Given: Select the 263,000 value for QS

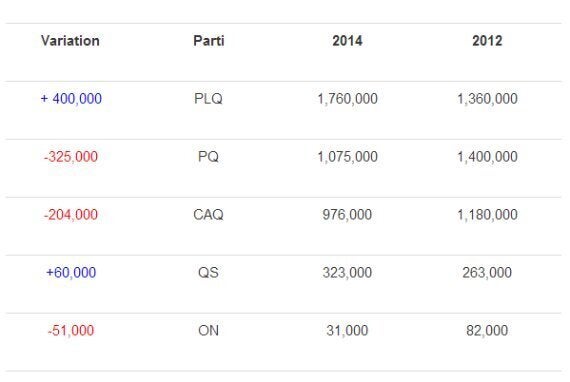Looking at the screenshot, I should [487, 273].
